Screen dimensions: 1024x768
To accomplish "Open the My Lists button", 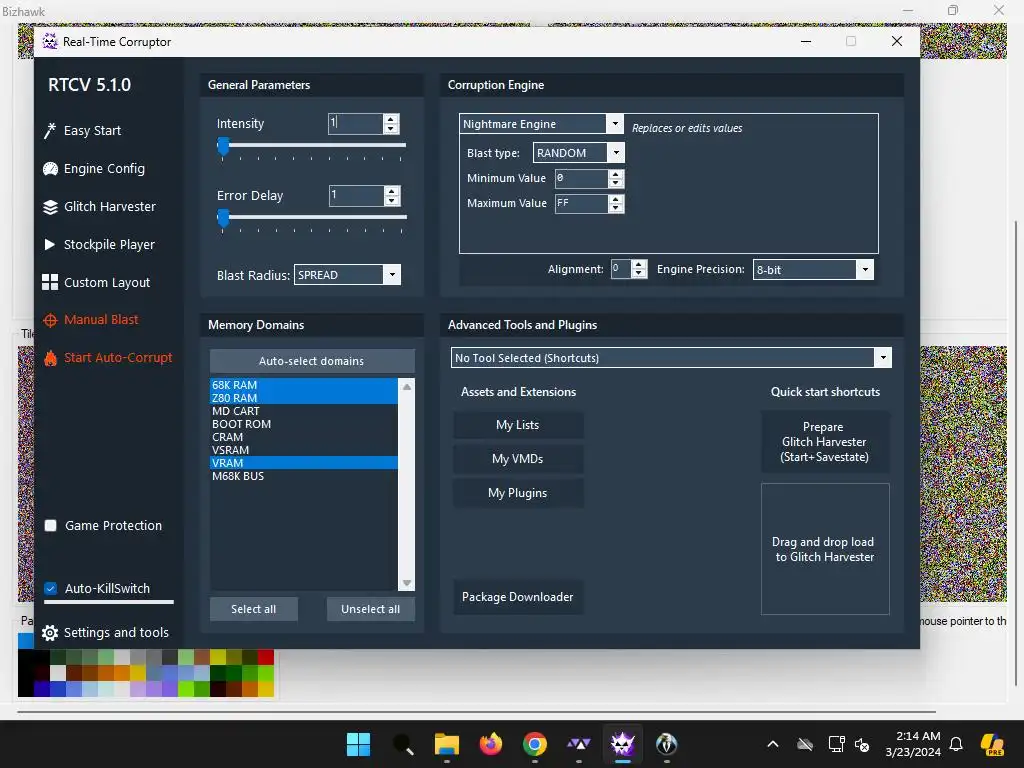I will click(518, 425).
